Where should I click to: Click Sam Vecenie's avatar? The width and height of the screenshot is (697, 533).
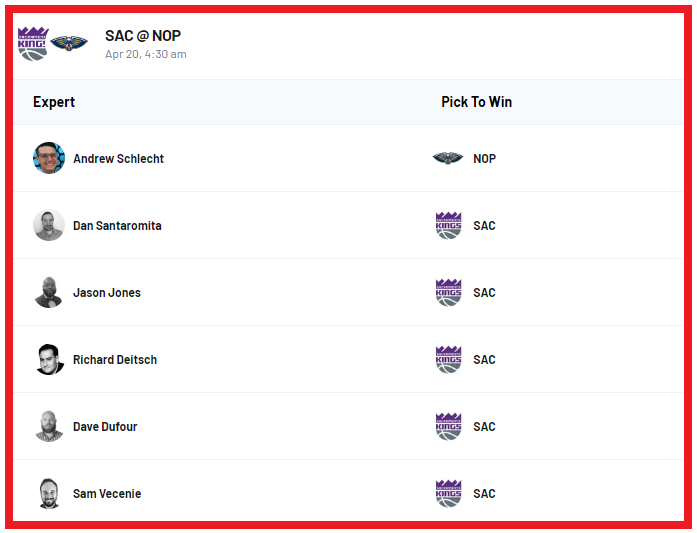49,493
